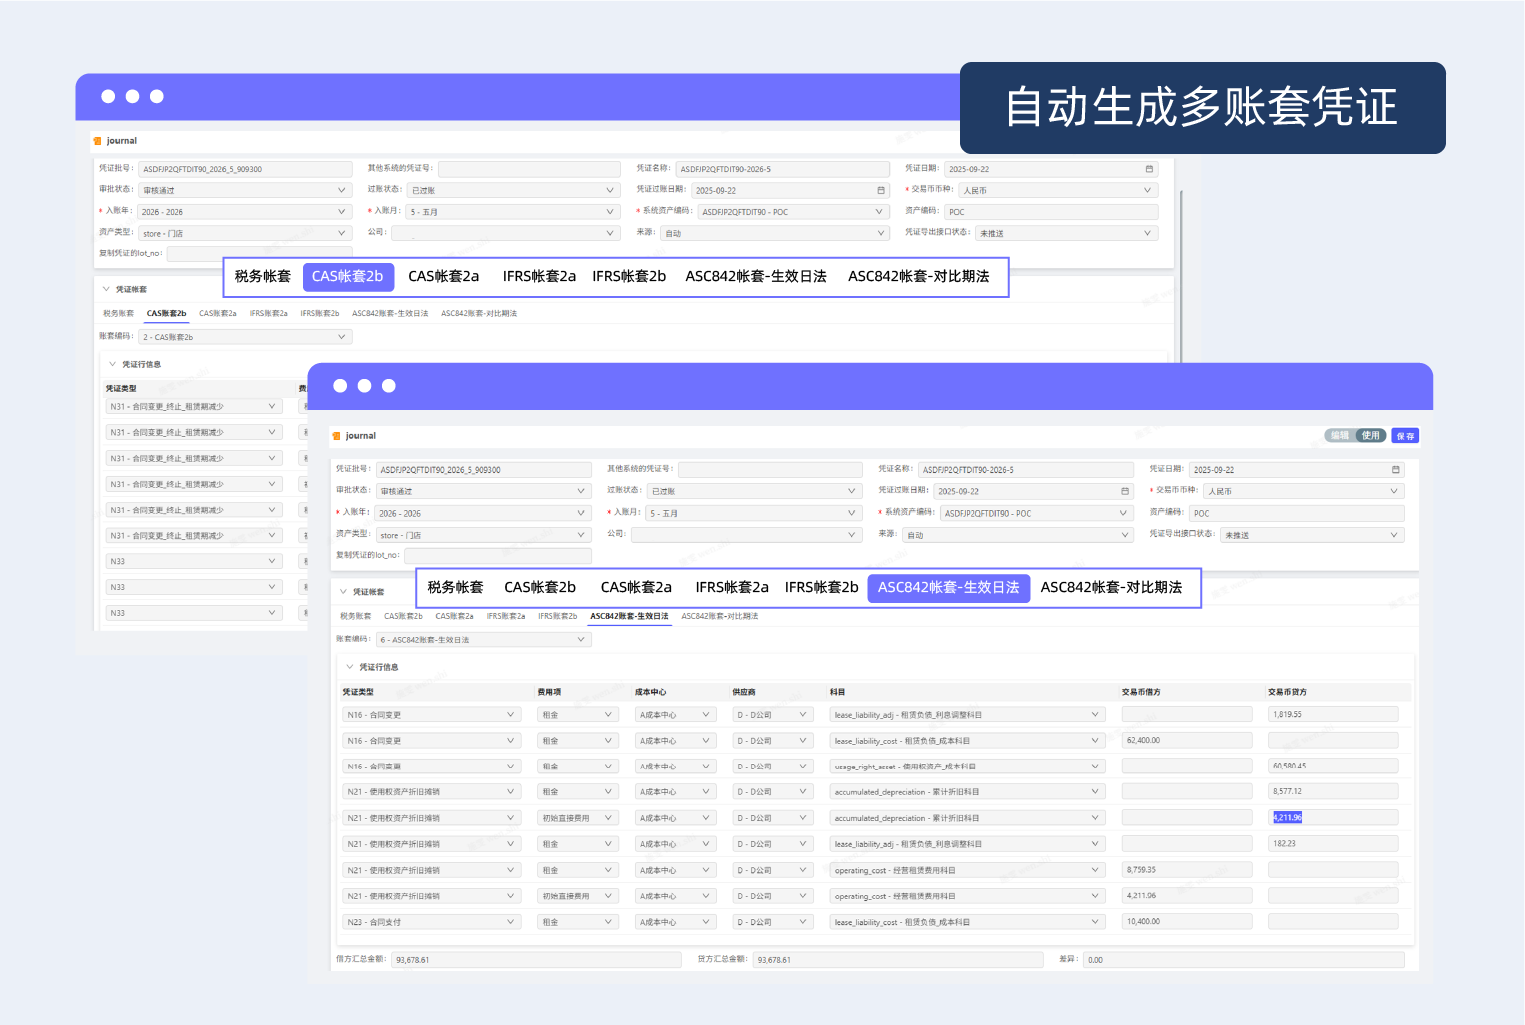The height and width of the screenshot is (1025, 1525).
Task: Open the 审批状态 dropdown in the front window
Action: coord(484,491)
